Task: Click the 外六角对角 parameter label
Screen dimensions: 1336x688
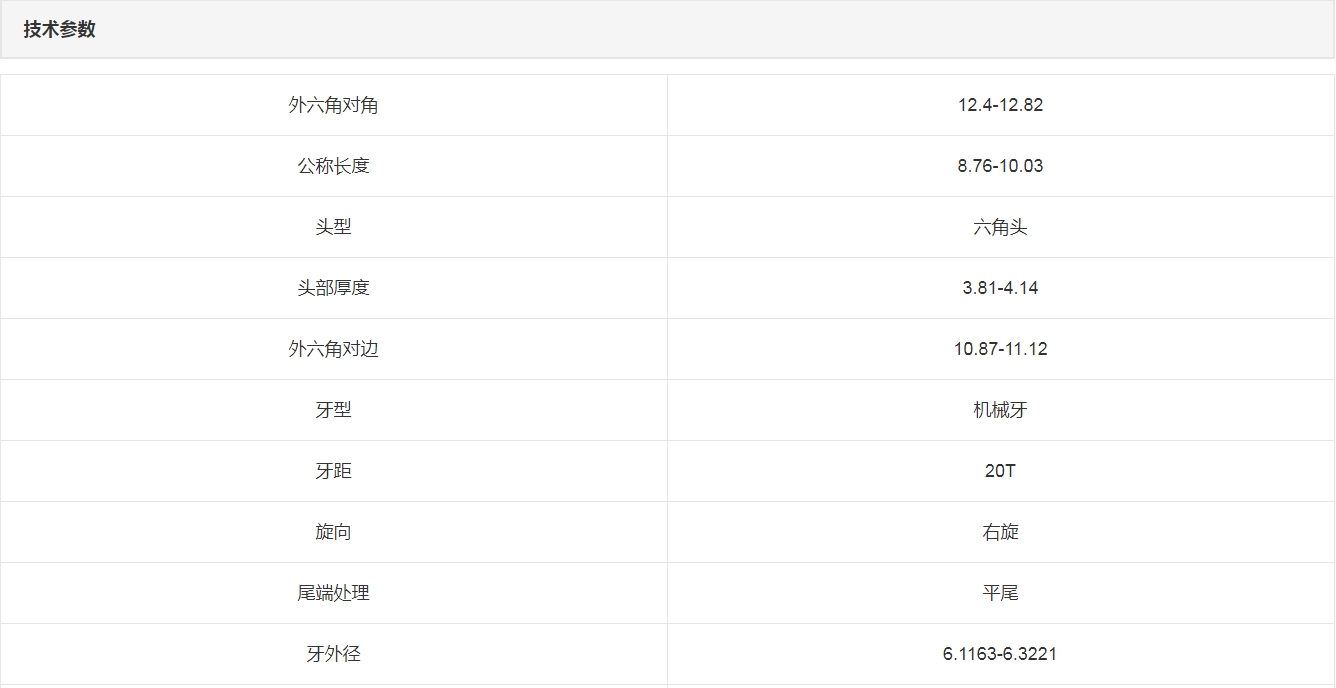Action: coord(333,105)
